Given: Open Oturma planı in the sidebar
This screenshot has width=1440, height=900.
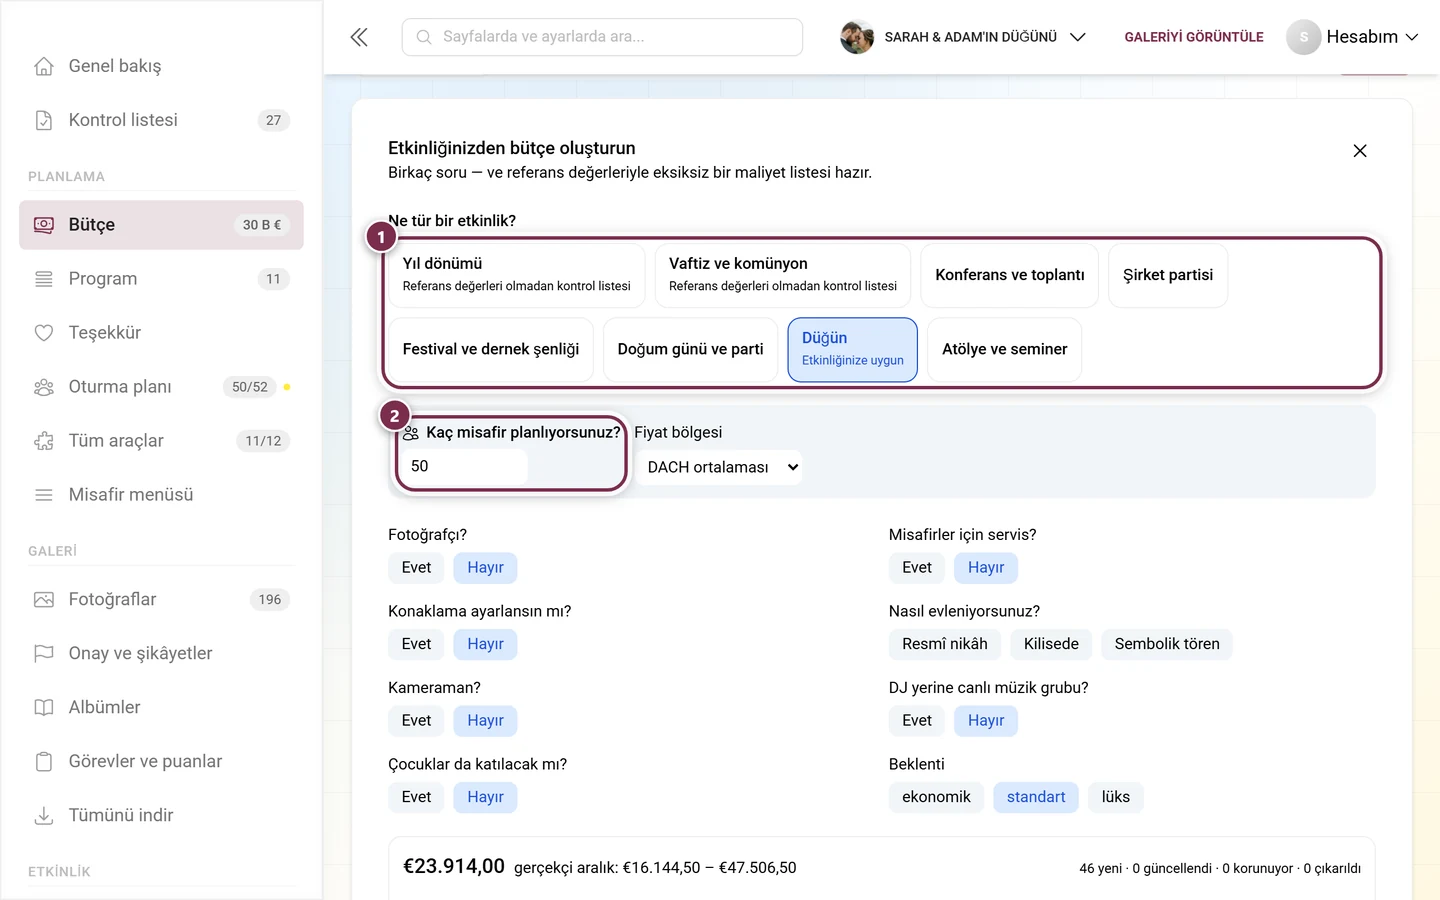Looking at the screenshot, I should click(x=161, y=387).
